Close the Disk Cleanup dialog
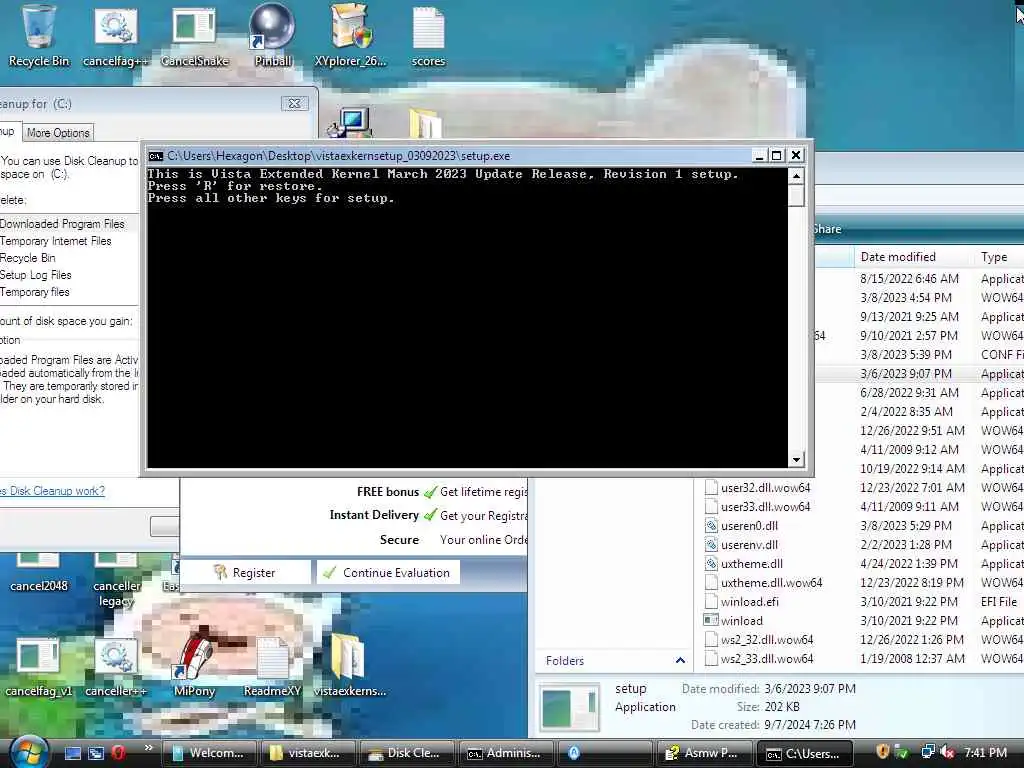Viewport: 1024px width, 768px height. coord(295,103)
